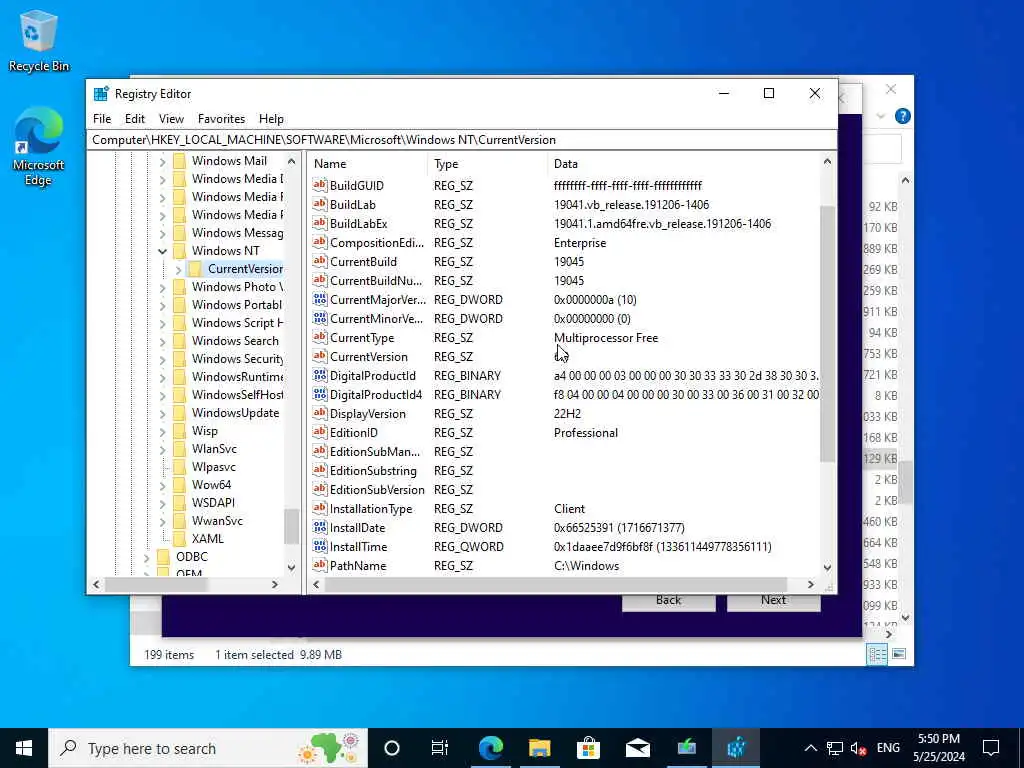Select the DisplayVersion value name
Screen dimensions: 1024x768
[x=368, y=413]
